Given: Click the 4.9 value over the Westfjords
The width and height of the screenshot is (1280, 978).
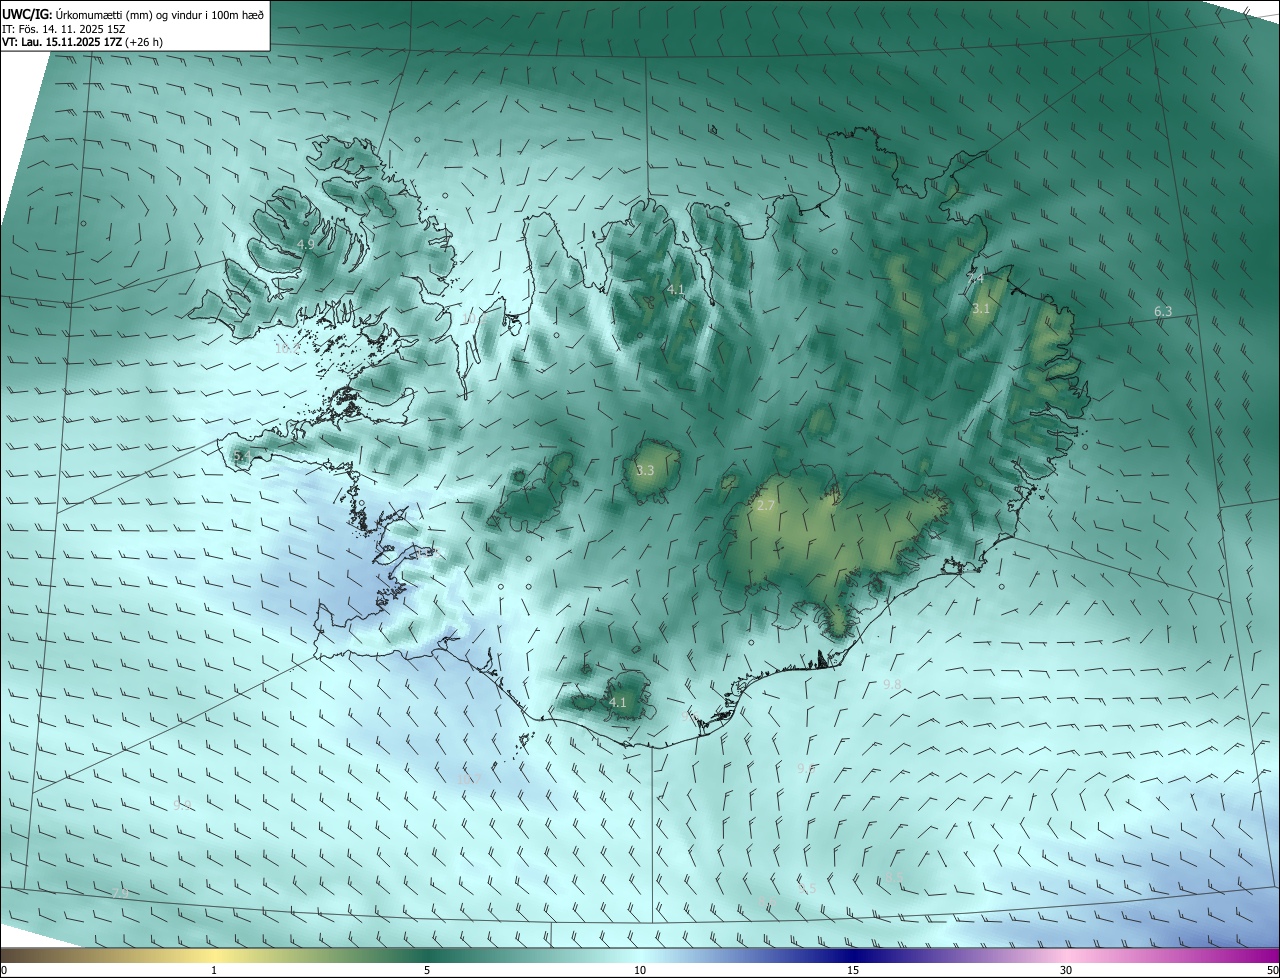Looking at the screenshot, I should 306,244.
